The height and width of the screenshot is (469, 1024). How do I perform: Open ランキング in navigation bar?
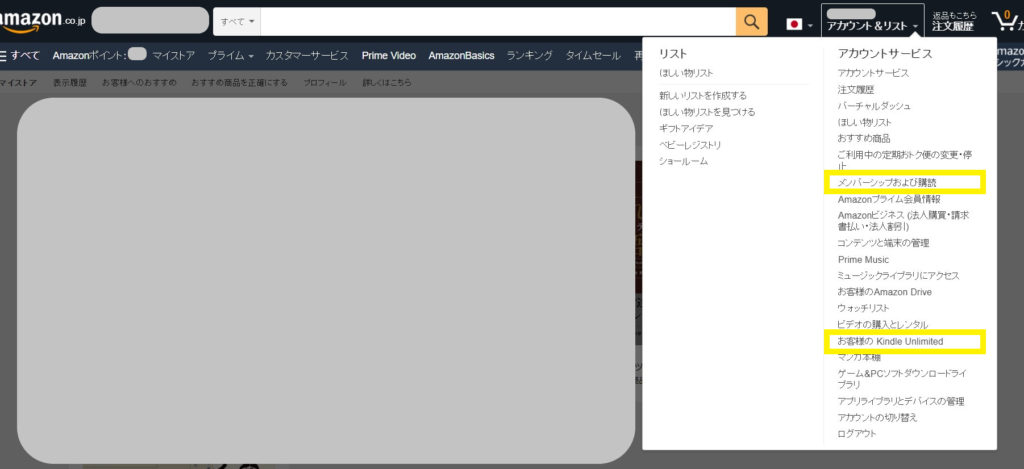[530, 56]
